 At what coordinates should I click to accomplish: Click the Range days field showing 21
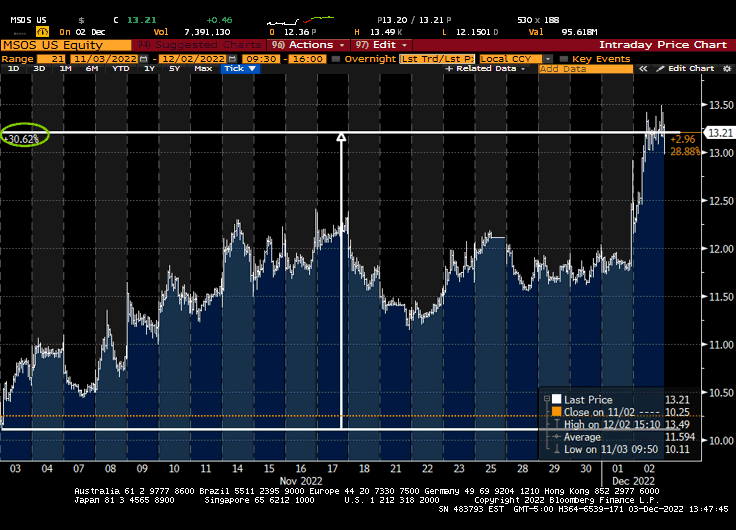tap(51, 59)
